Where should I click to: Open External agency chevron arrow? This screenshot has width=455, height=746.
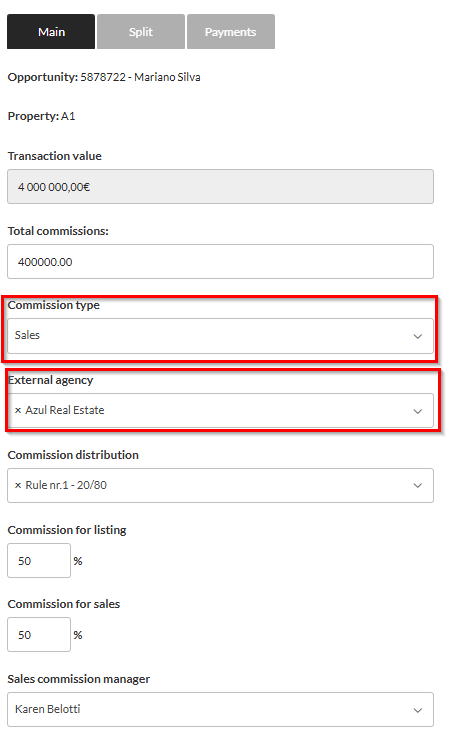tap(417, 411)
